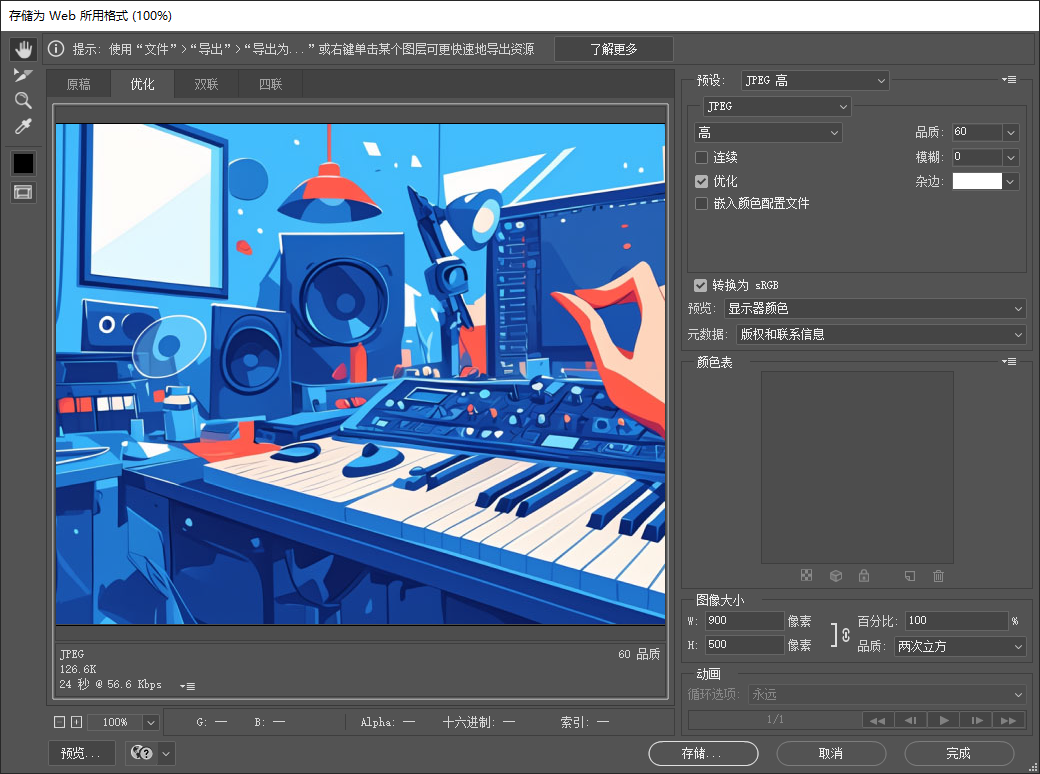The image size is (1040, 774).
Task: Open the 元数据 metadata dropdown
Action: coord(880,334)
